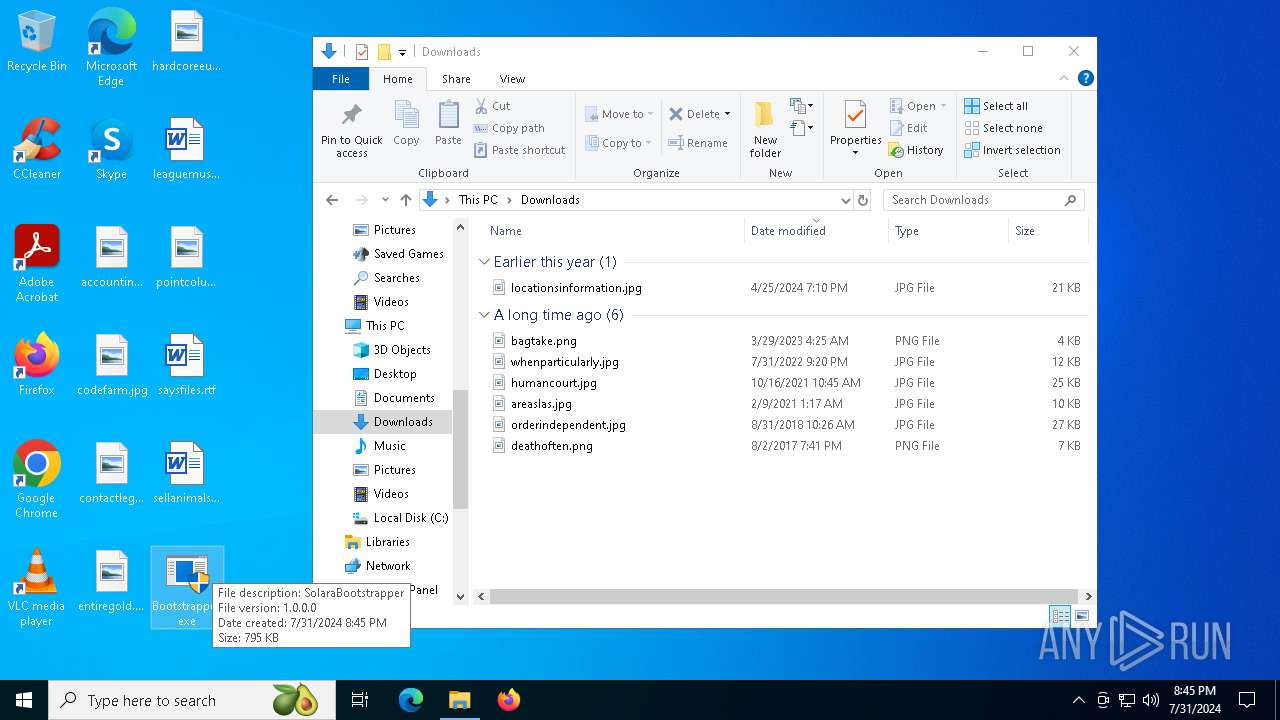Open CCleaner desktop shortcut
This screenshot has height=720, width=1280.
pos(37,150)
